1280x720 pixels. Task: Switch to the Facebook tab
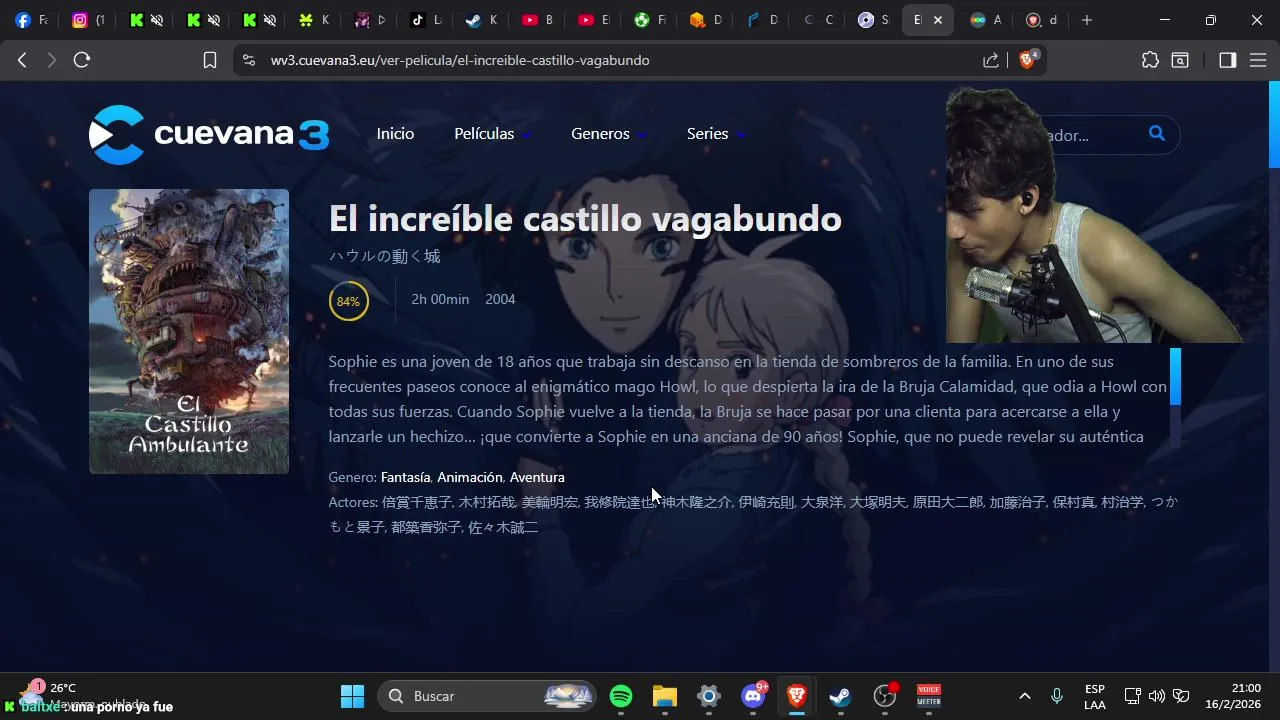point(31,20)
